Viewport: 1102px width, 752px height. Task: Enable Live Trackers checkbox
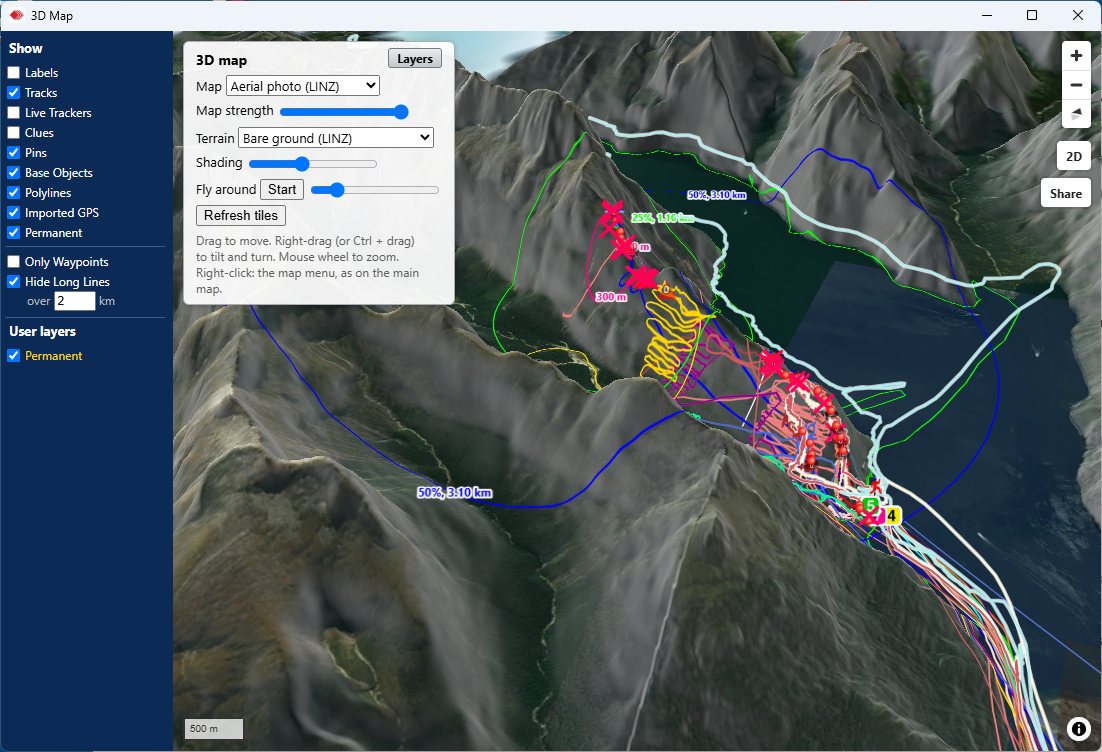[x=13, y=112]
